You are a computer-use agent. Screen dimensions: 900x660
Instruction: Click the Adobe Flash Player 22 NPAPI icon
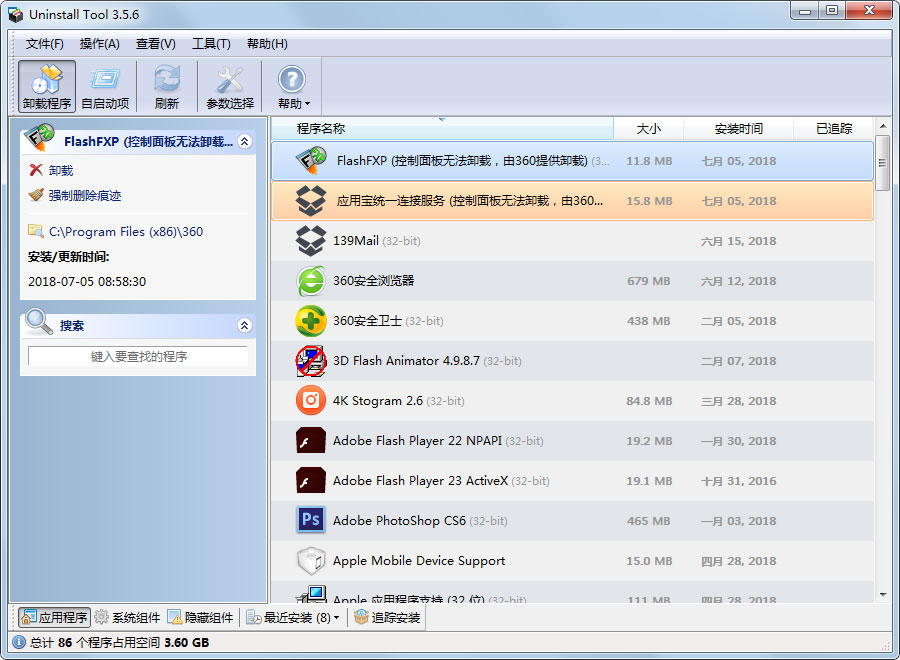pos(311,441)
